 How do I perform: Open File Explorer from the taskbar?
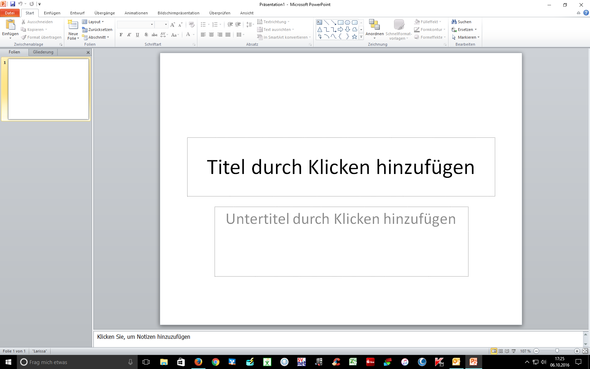coord(164,362)
